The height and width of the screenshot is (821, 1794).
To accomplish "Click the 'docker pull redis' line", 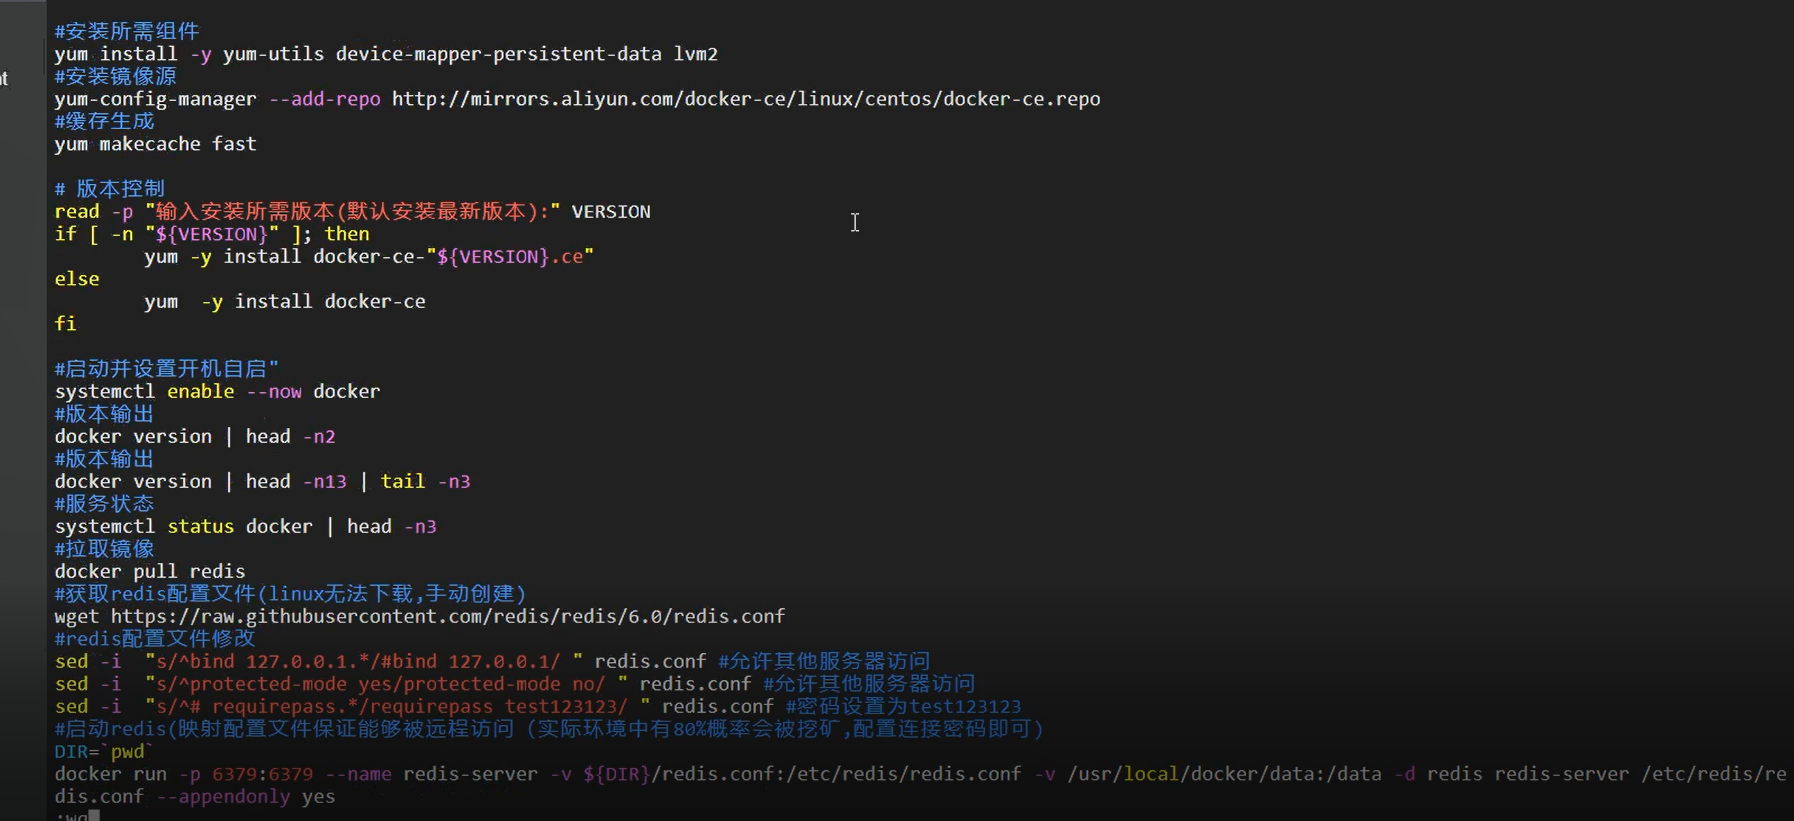I will pyautogui.click(x=150, y=571).
